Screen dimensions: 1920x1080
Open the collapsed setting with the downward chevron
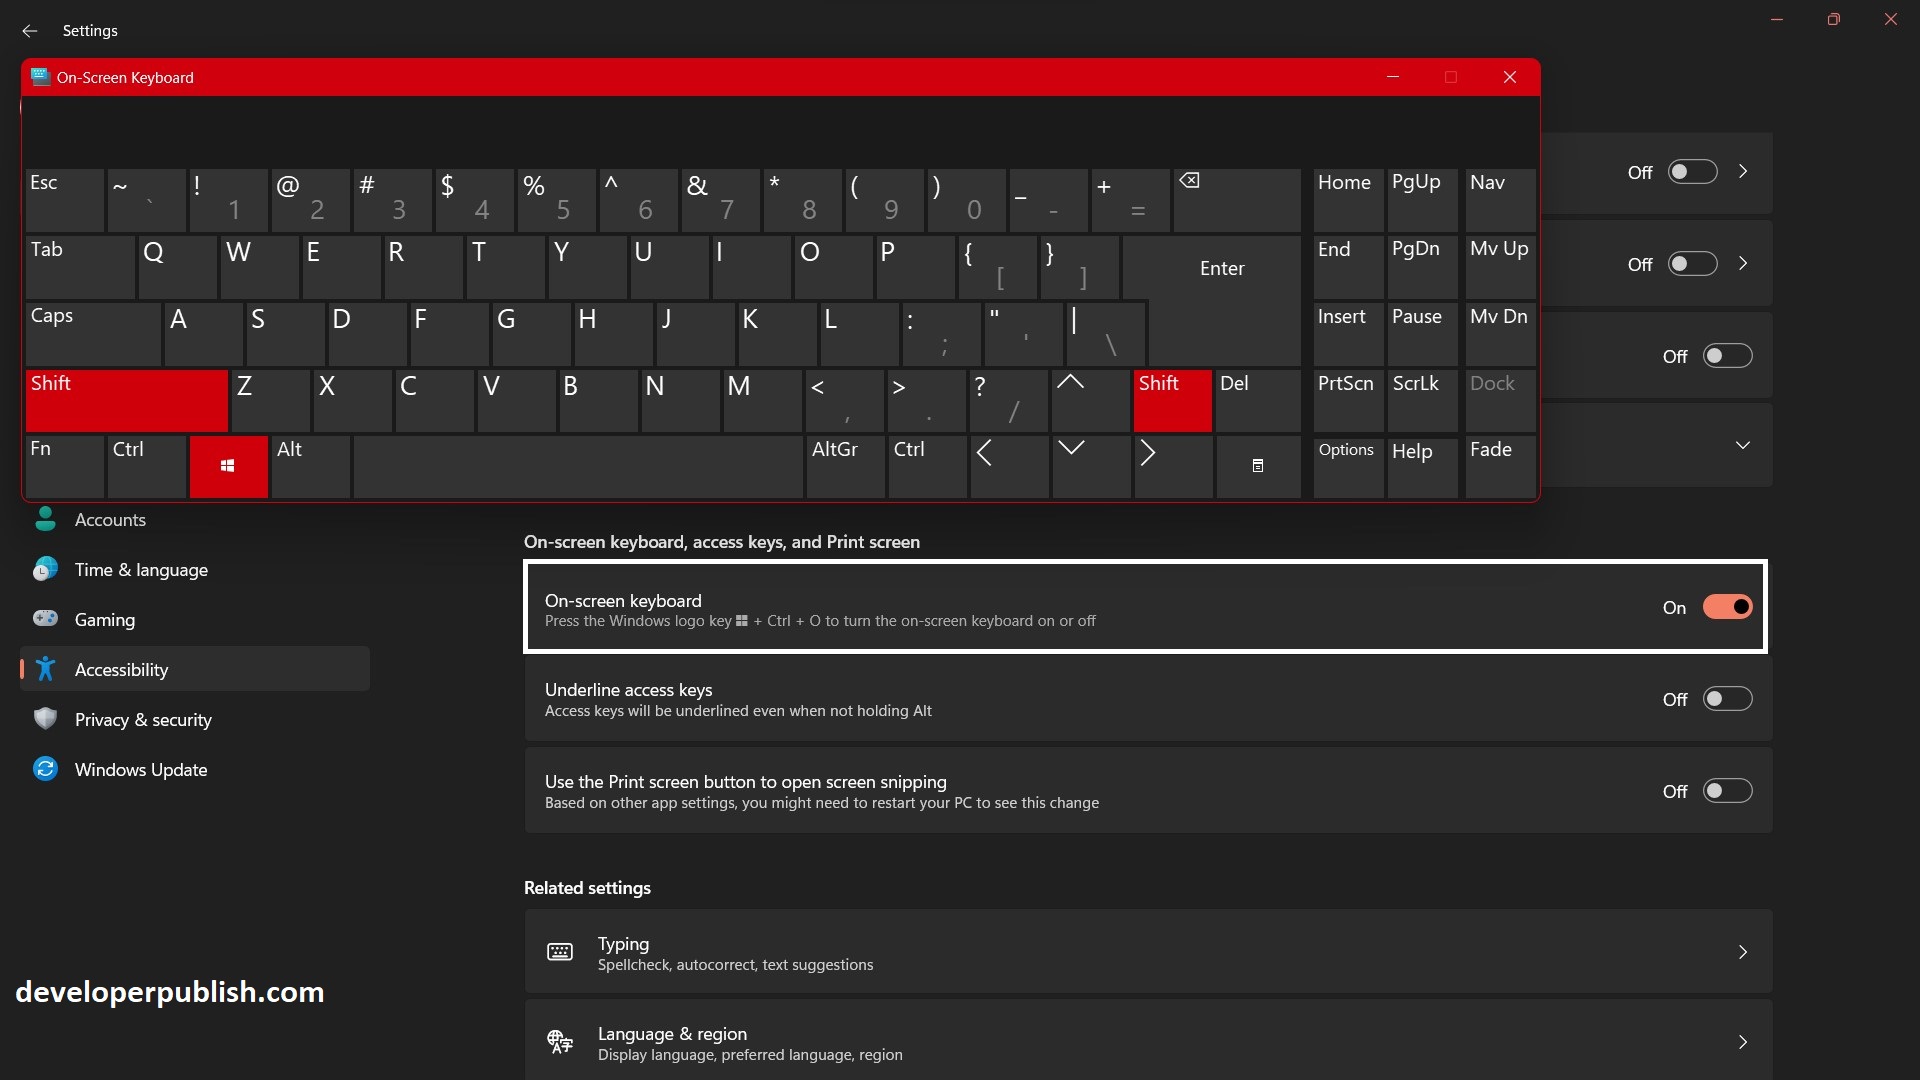(x=1743, y=444)
